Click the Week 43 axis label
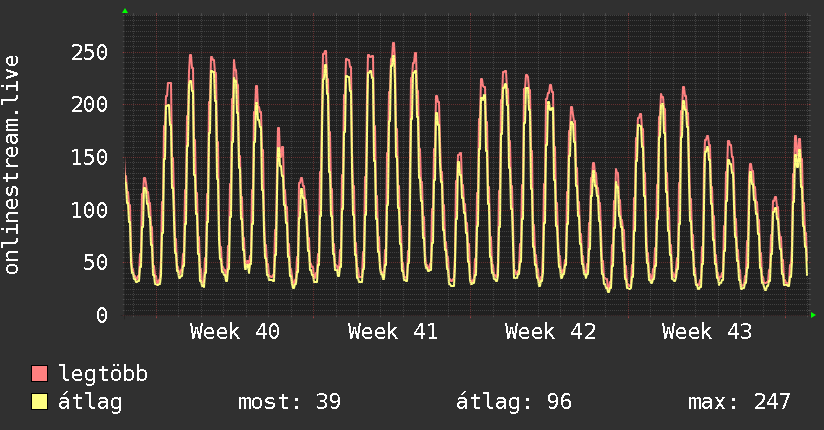This screenshot has height=430, width=824. pyautogui.click(x=707, y=332)
